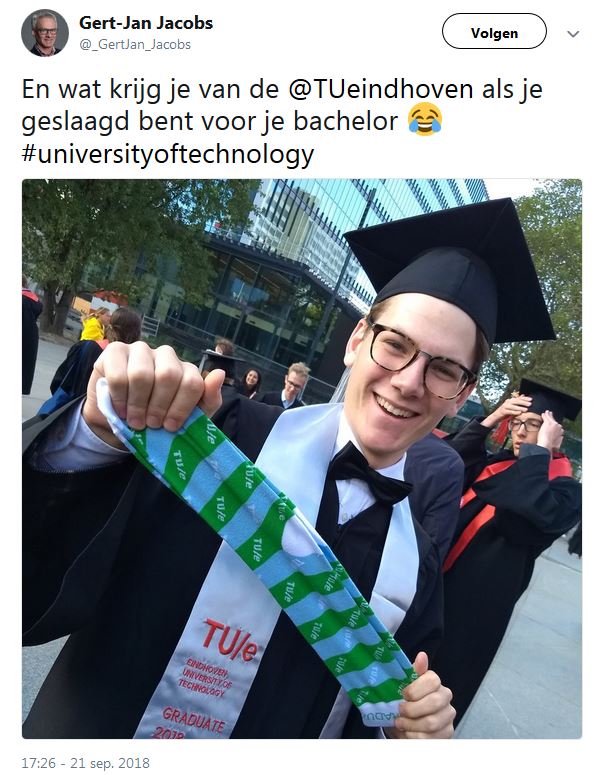The height and width of the screenshot is (775, 599).
Task: Open the tweet timestamp 17:26
Action: [39, 763]
